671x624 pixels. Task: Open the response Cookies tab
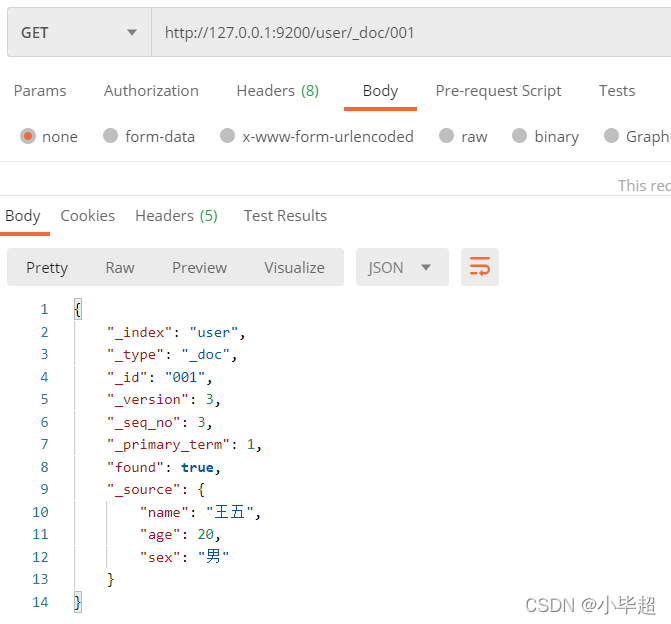[x=88, y=216]
